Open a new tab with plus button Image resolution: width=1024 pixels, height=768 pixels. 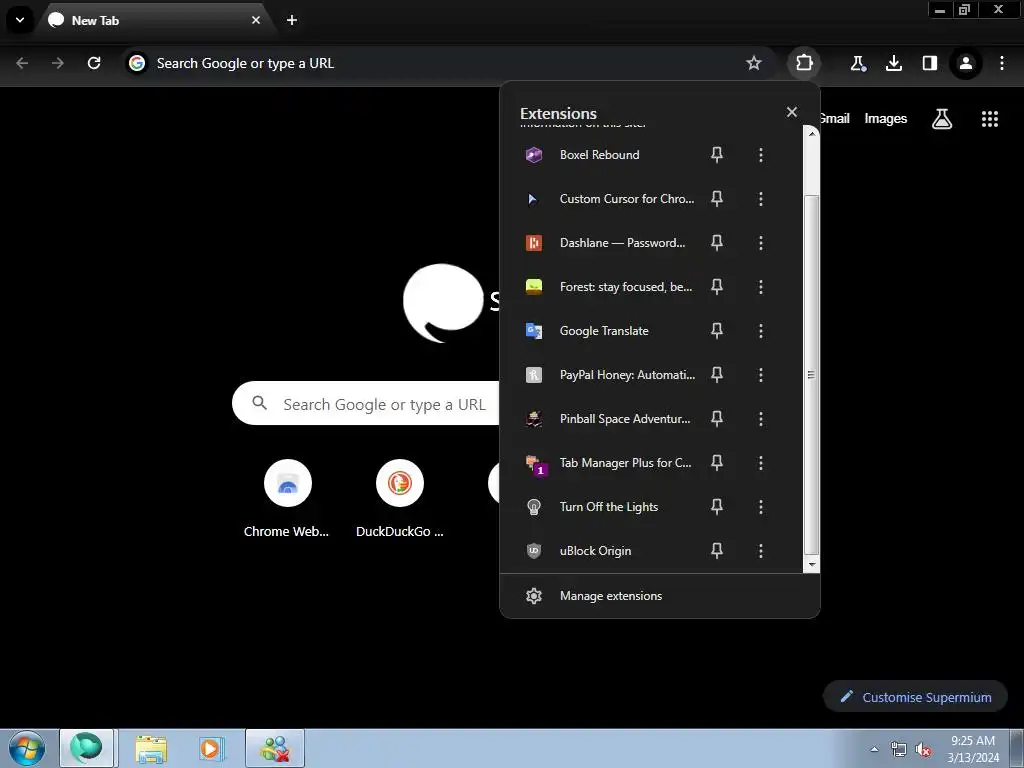[x=292, y=20]
